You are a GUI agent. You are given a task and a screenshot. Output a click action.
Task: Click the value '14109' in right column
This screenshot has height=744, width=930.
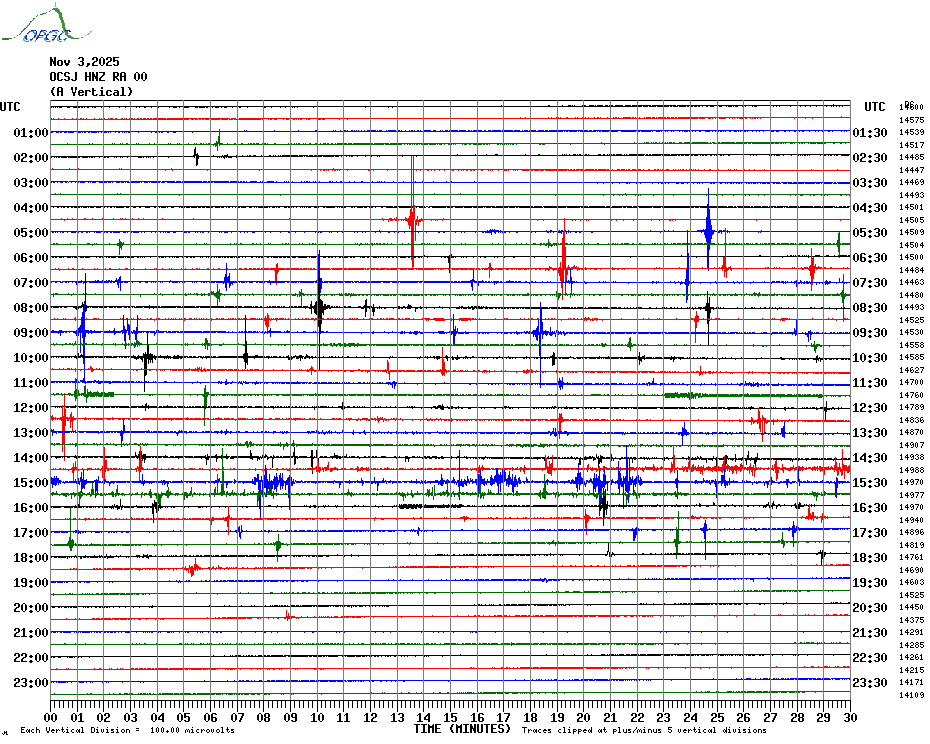click(912, 695)
